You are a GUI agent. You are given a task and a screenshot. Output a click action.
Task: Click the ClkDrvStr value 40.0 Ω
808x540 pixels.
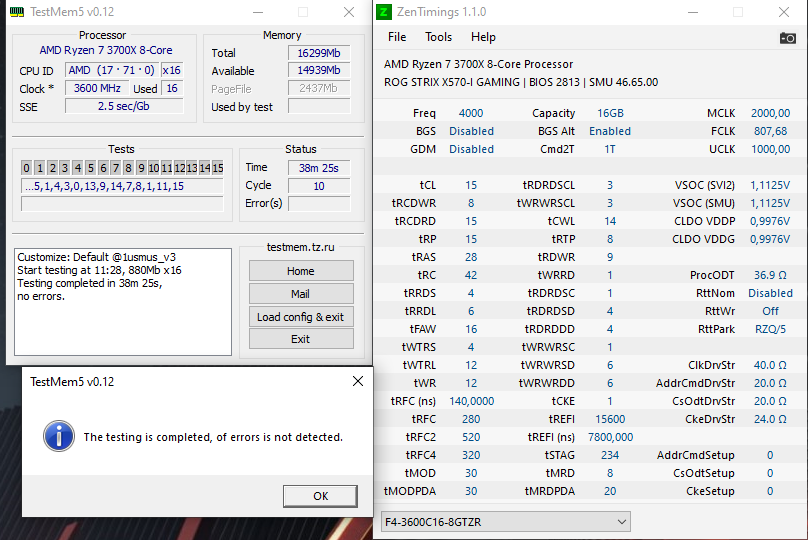pyautogui.click(x=770, y=365)
